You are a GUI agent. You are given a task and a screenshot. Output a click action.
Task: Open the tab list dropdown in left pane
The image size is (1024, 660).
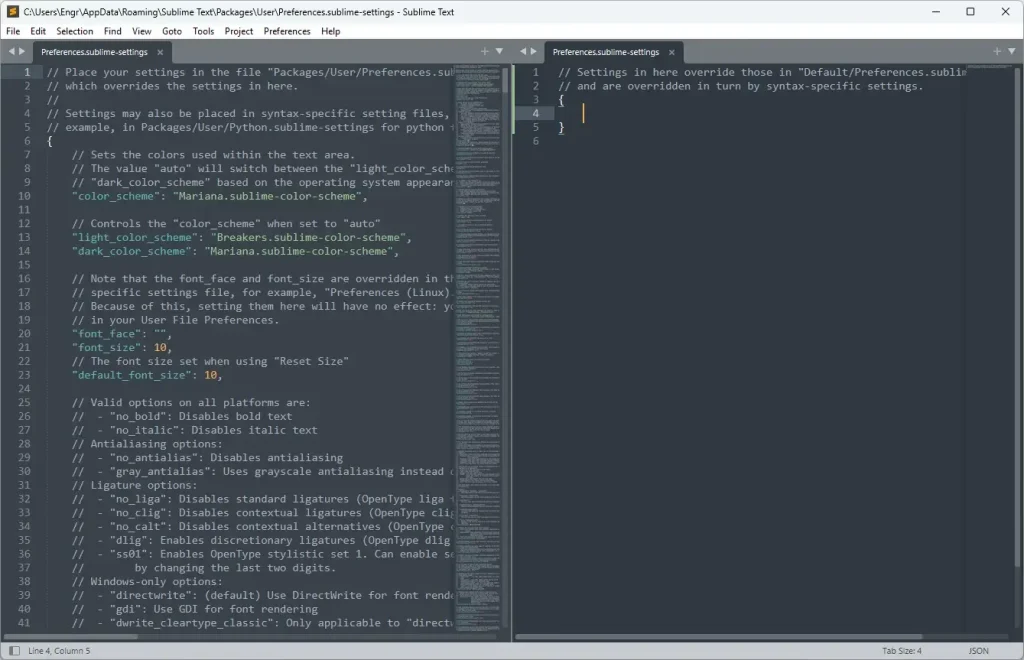(x=500, y=51)
